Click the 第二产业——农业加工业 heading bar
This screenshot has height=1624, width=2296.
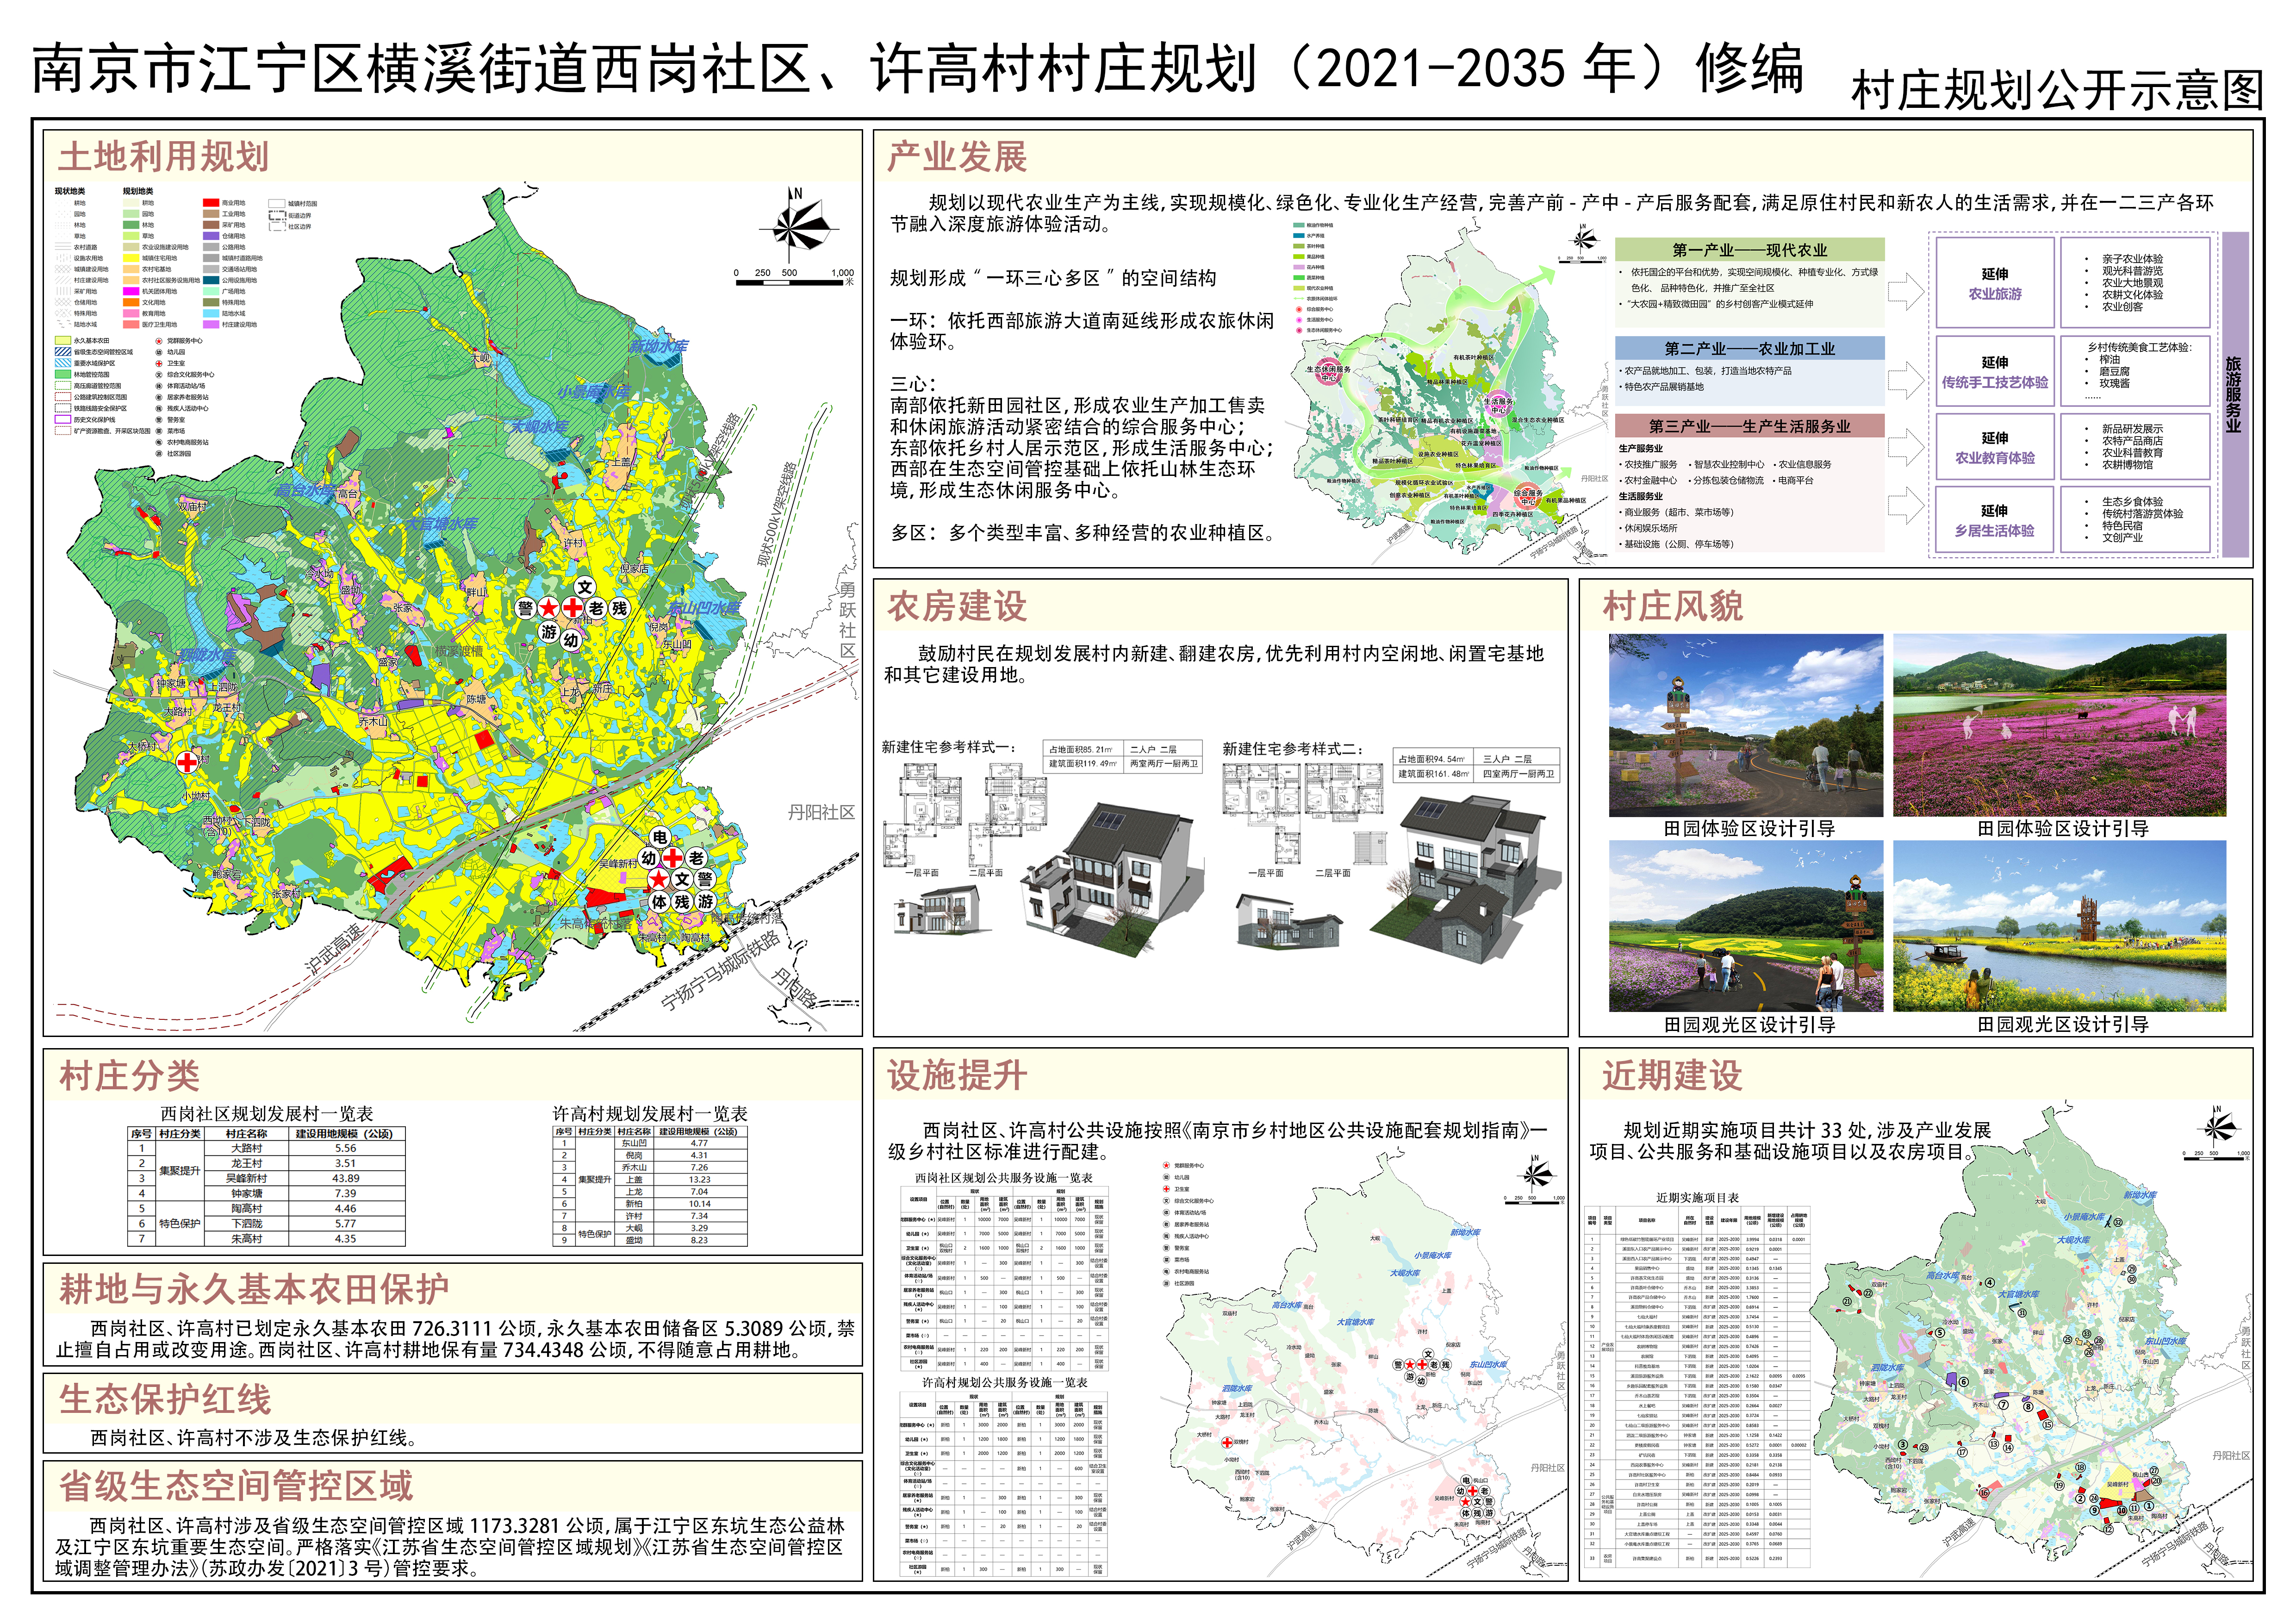tap(1749, 348)
